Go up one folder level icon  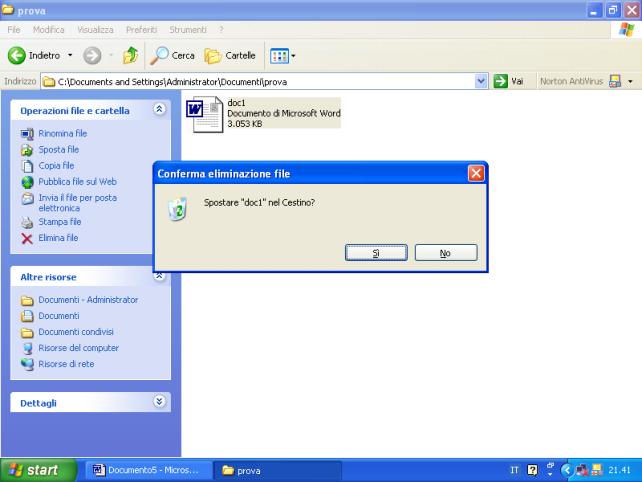(131, 55)
